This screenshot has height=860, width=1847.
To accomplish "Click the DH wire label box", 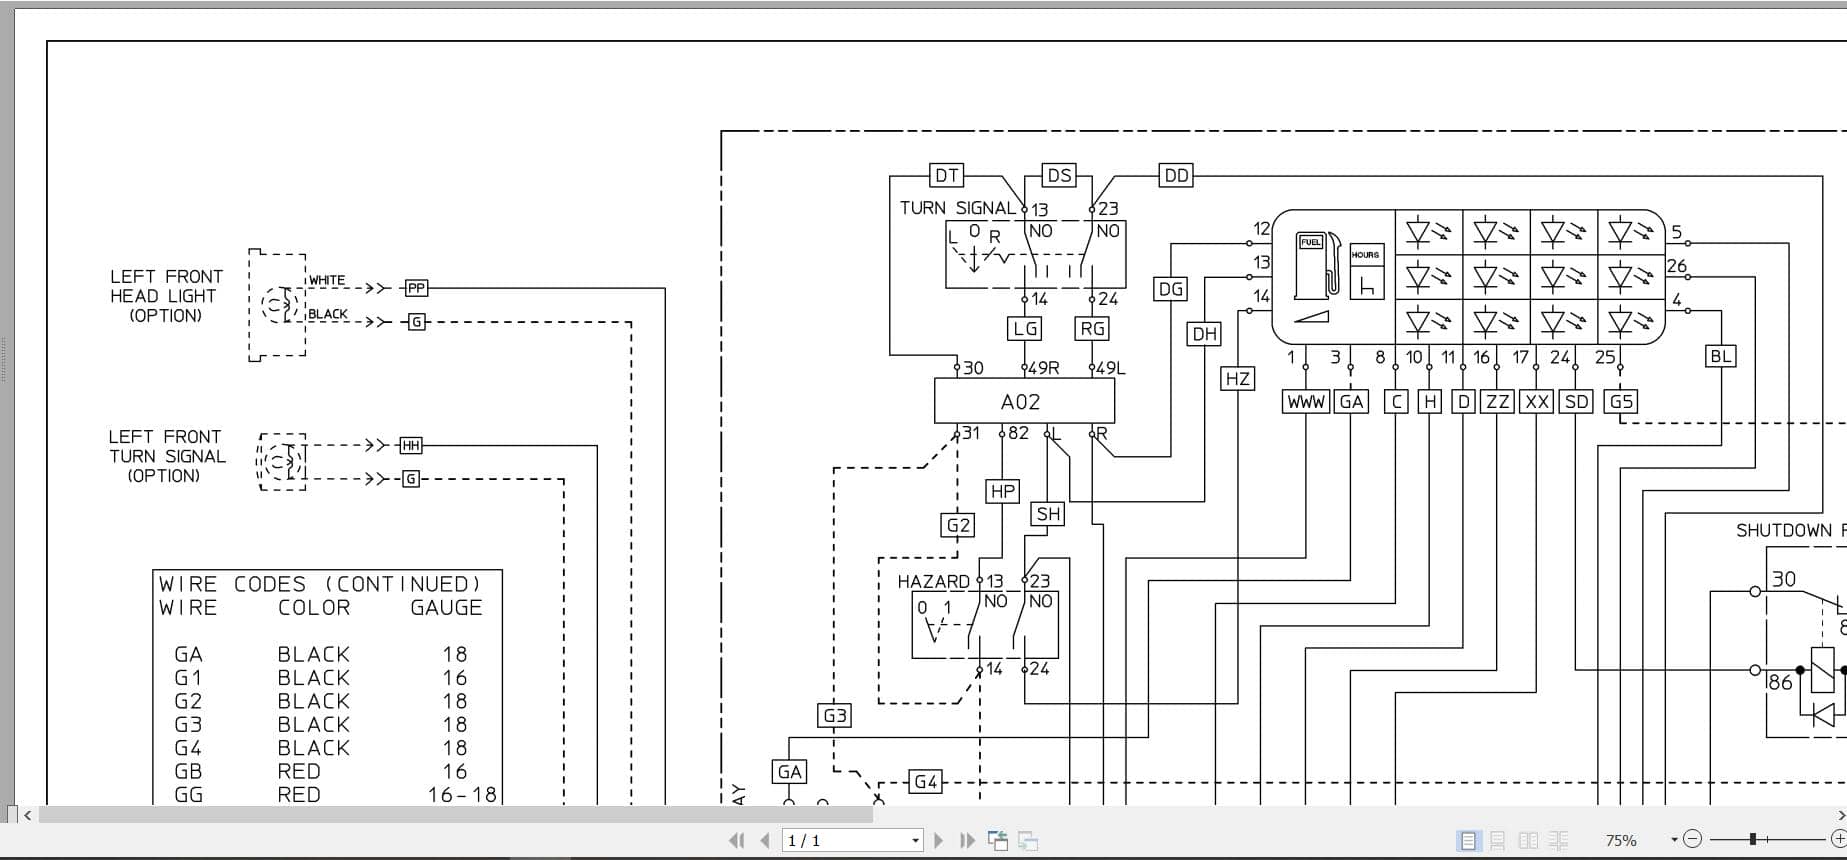I will (1204, 334).
